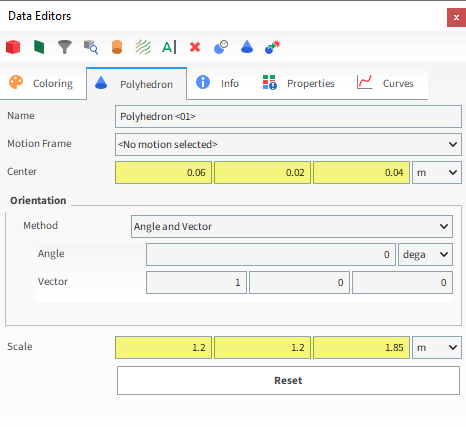Open the Center unit dropdown
Image resolution: width=466 pixels, height=427 pixels.
point(437,172)
